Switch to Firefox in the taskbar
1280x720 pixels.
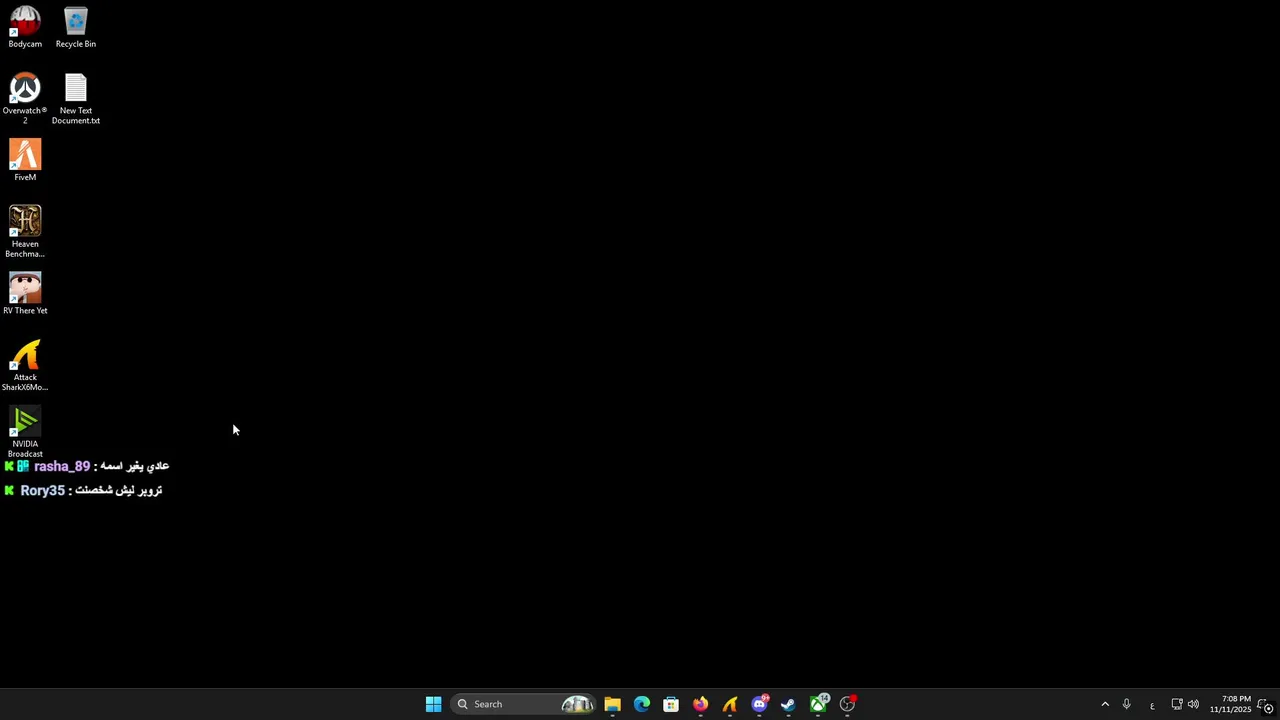[x=700, y=704]
